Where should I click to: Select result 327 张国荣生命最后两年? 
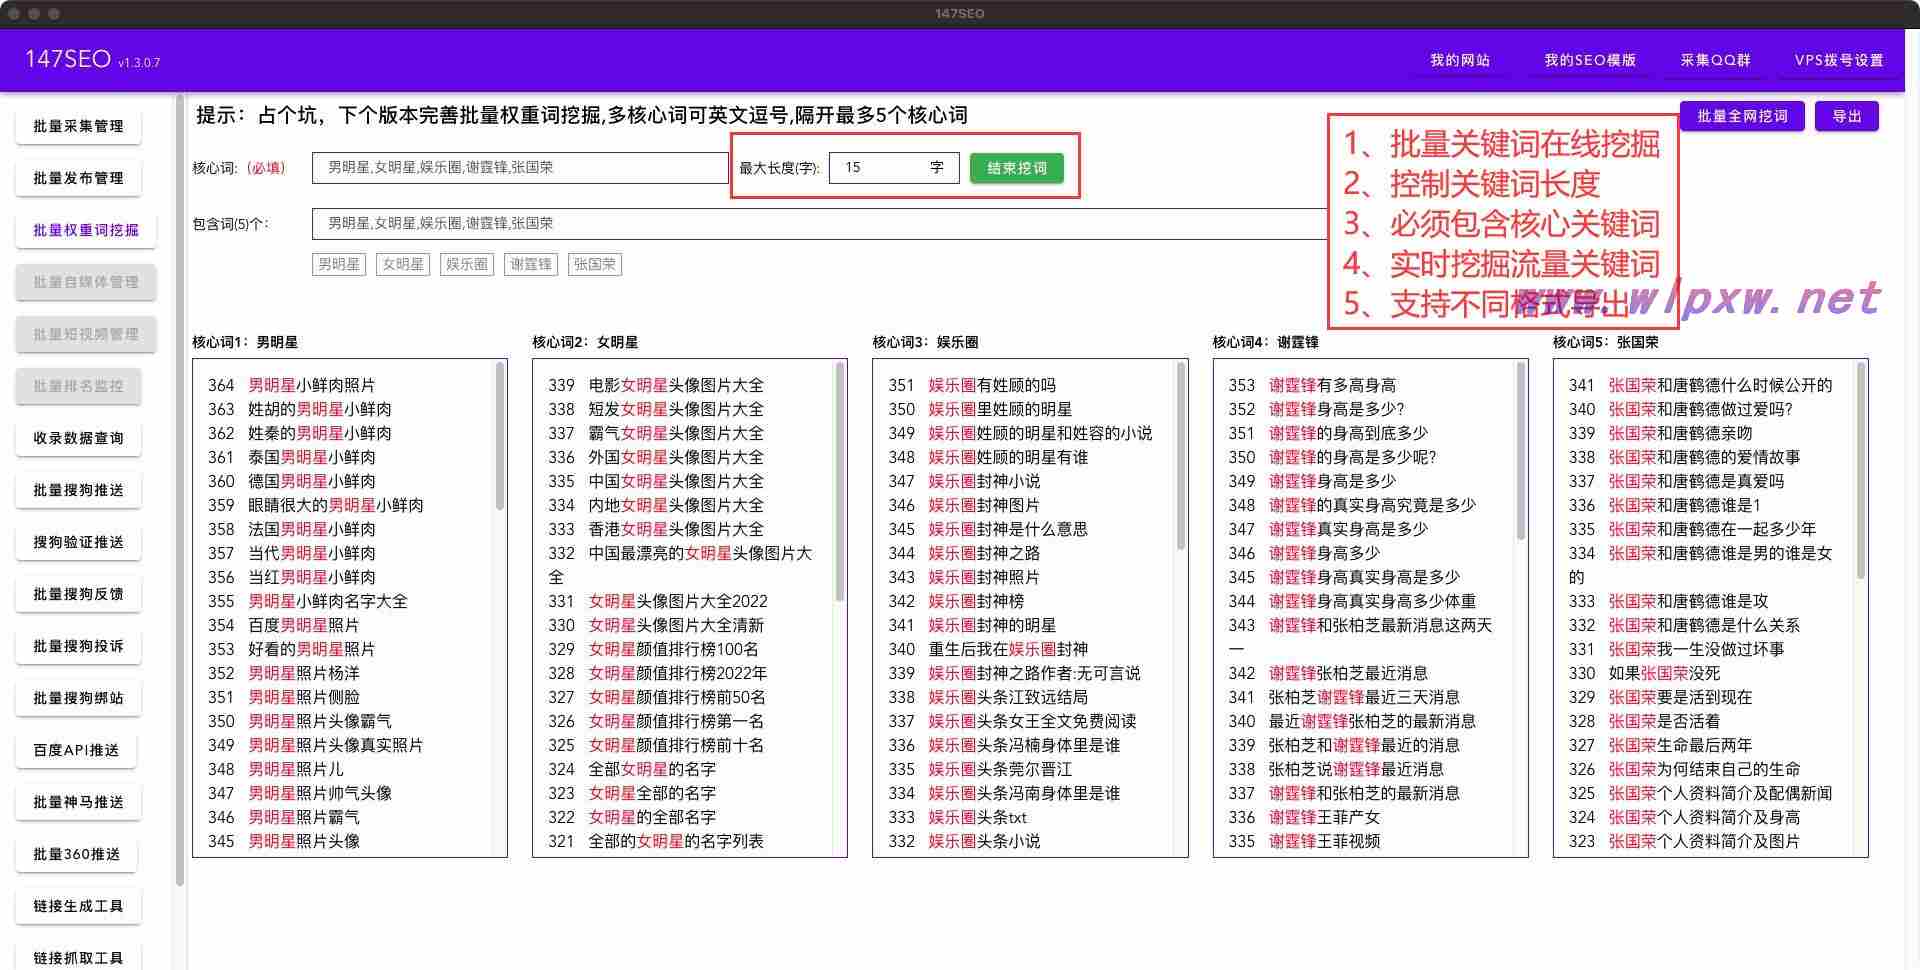[x=1660, y=745]
